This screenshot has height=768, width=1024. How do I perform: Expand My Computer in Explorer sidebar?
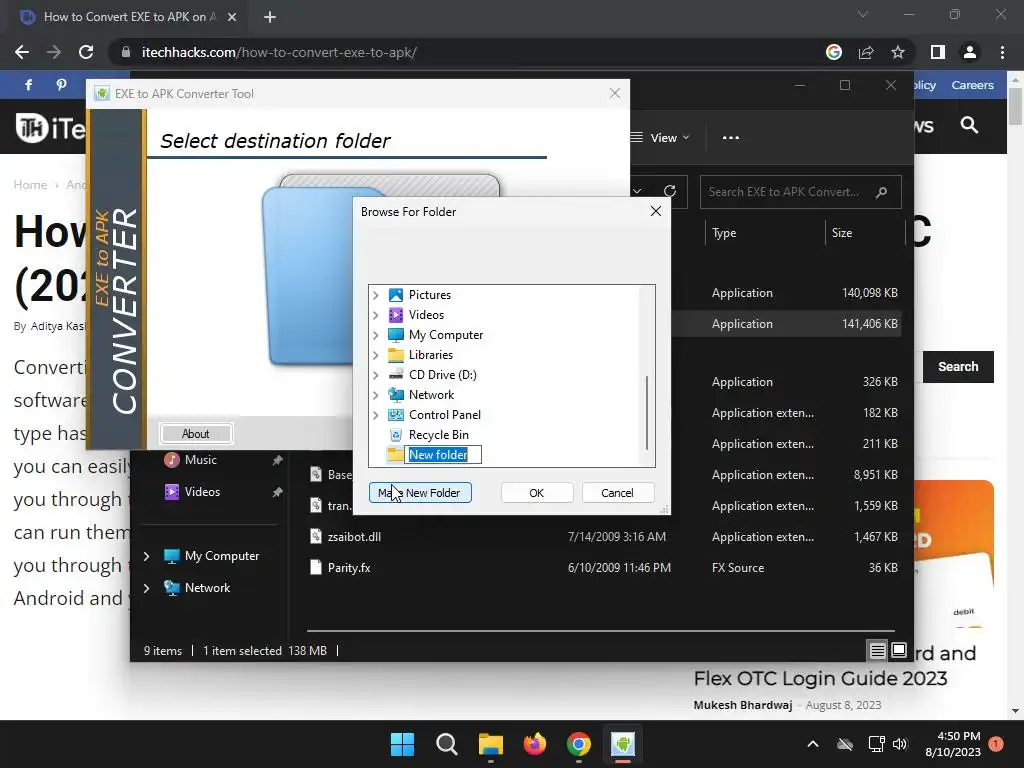tap(146, 556)
